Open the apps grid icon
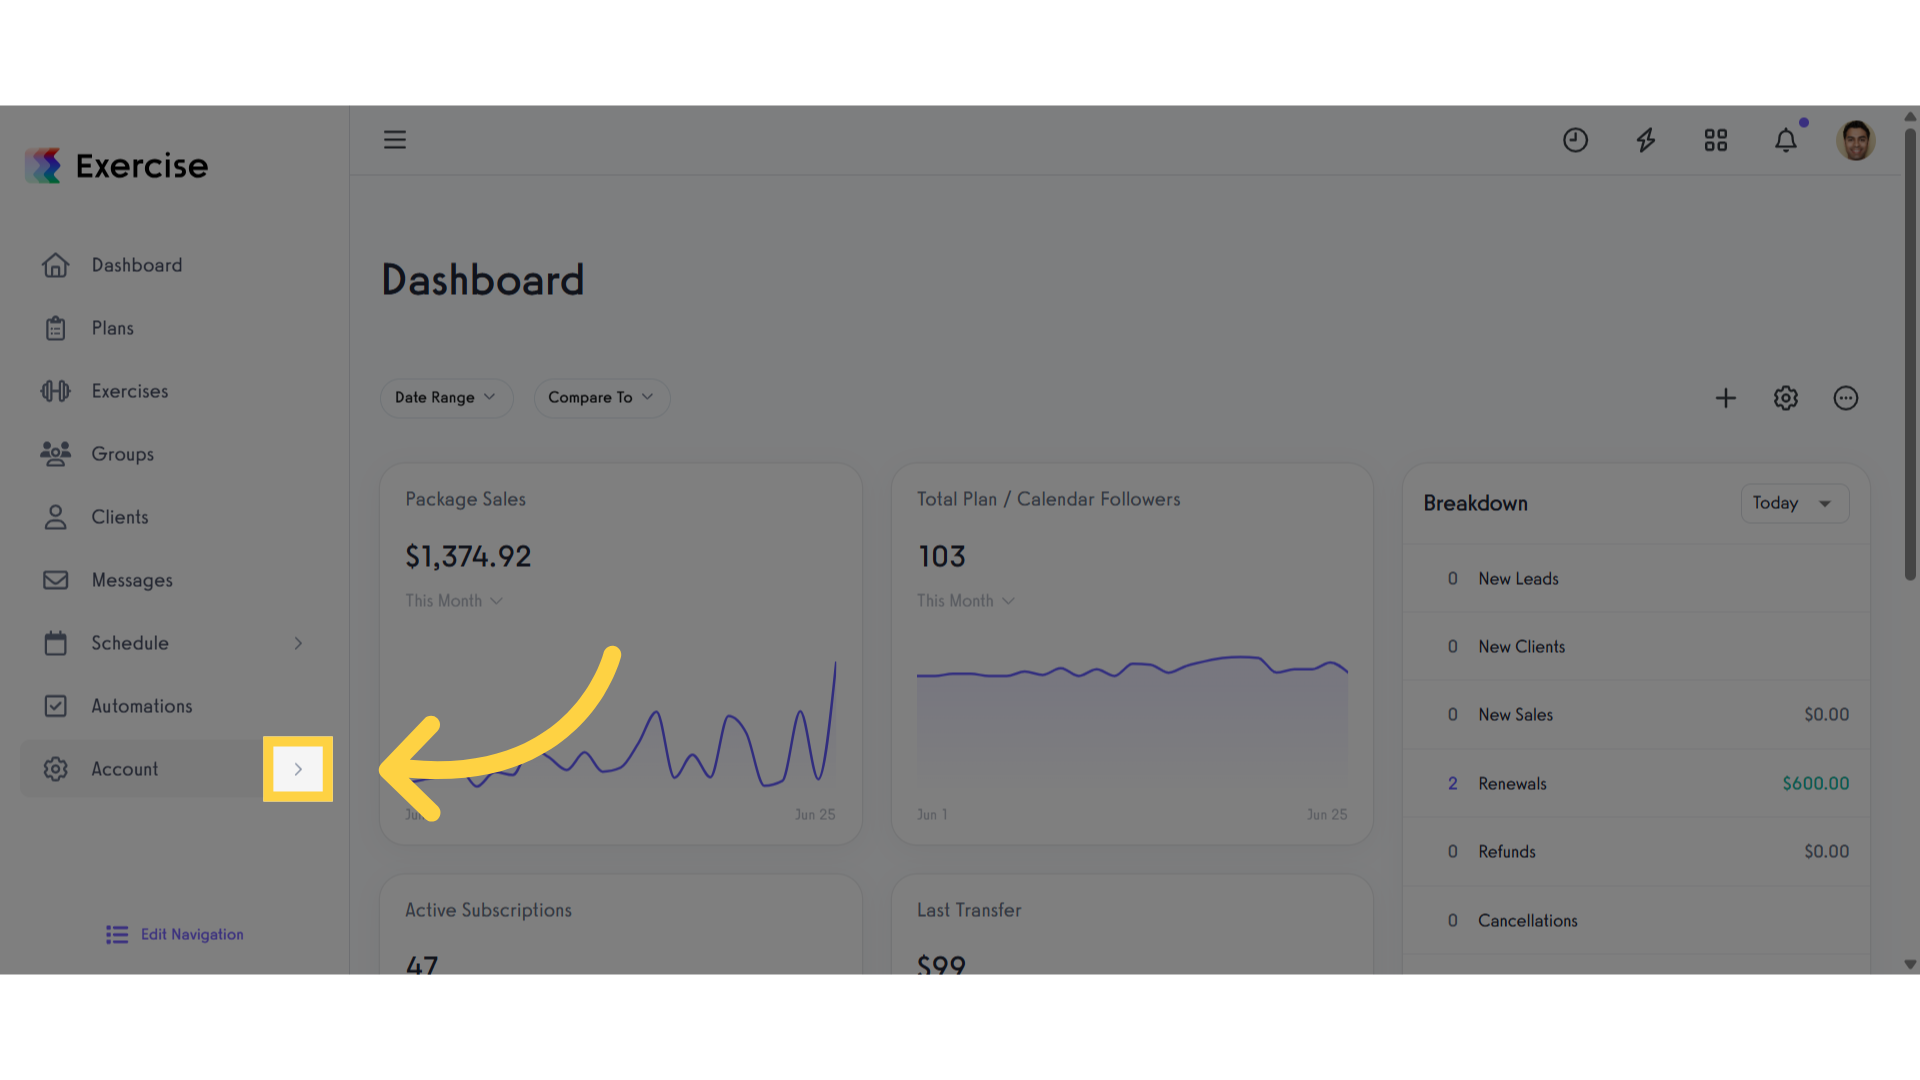 (x=1716, y=140)
